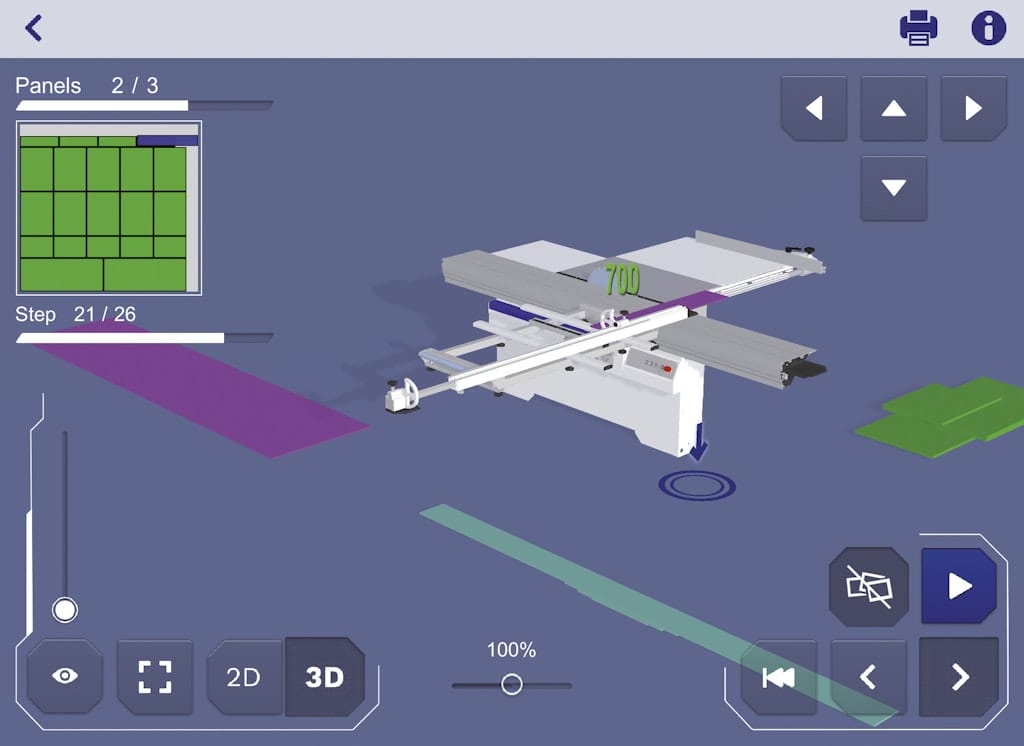Open the info panel
Image resolution: width=1024 pixels, height=746 pixels.
tap(988, 28)
